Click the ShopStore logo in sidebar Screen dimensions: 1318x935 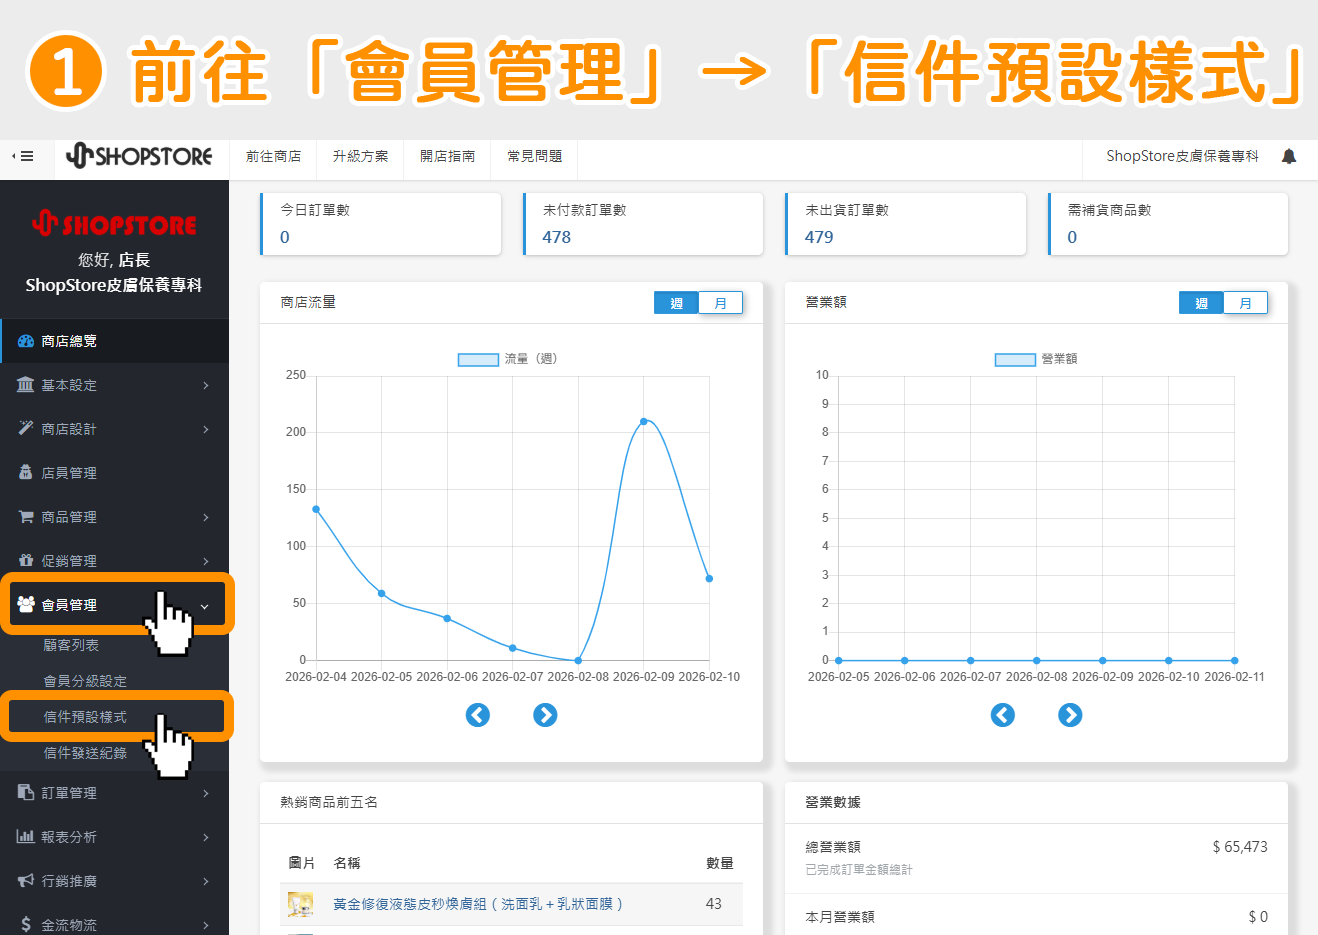click(x=114, y=224)
